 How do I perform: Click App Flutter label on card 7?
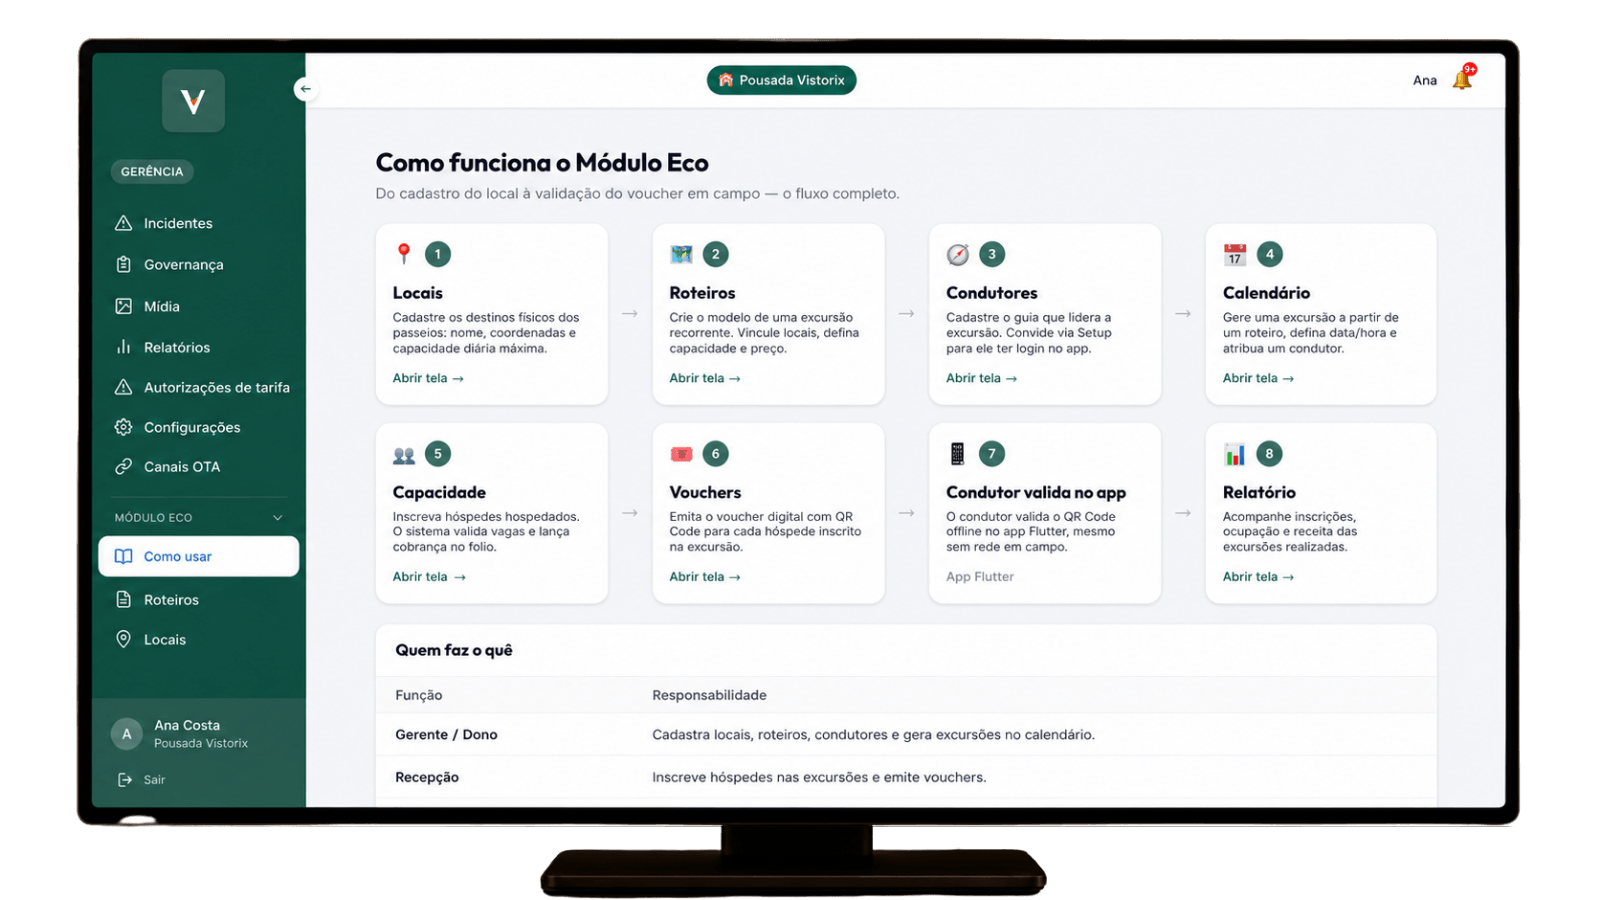(980, 577)
